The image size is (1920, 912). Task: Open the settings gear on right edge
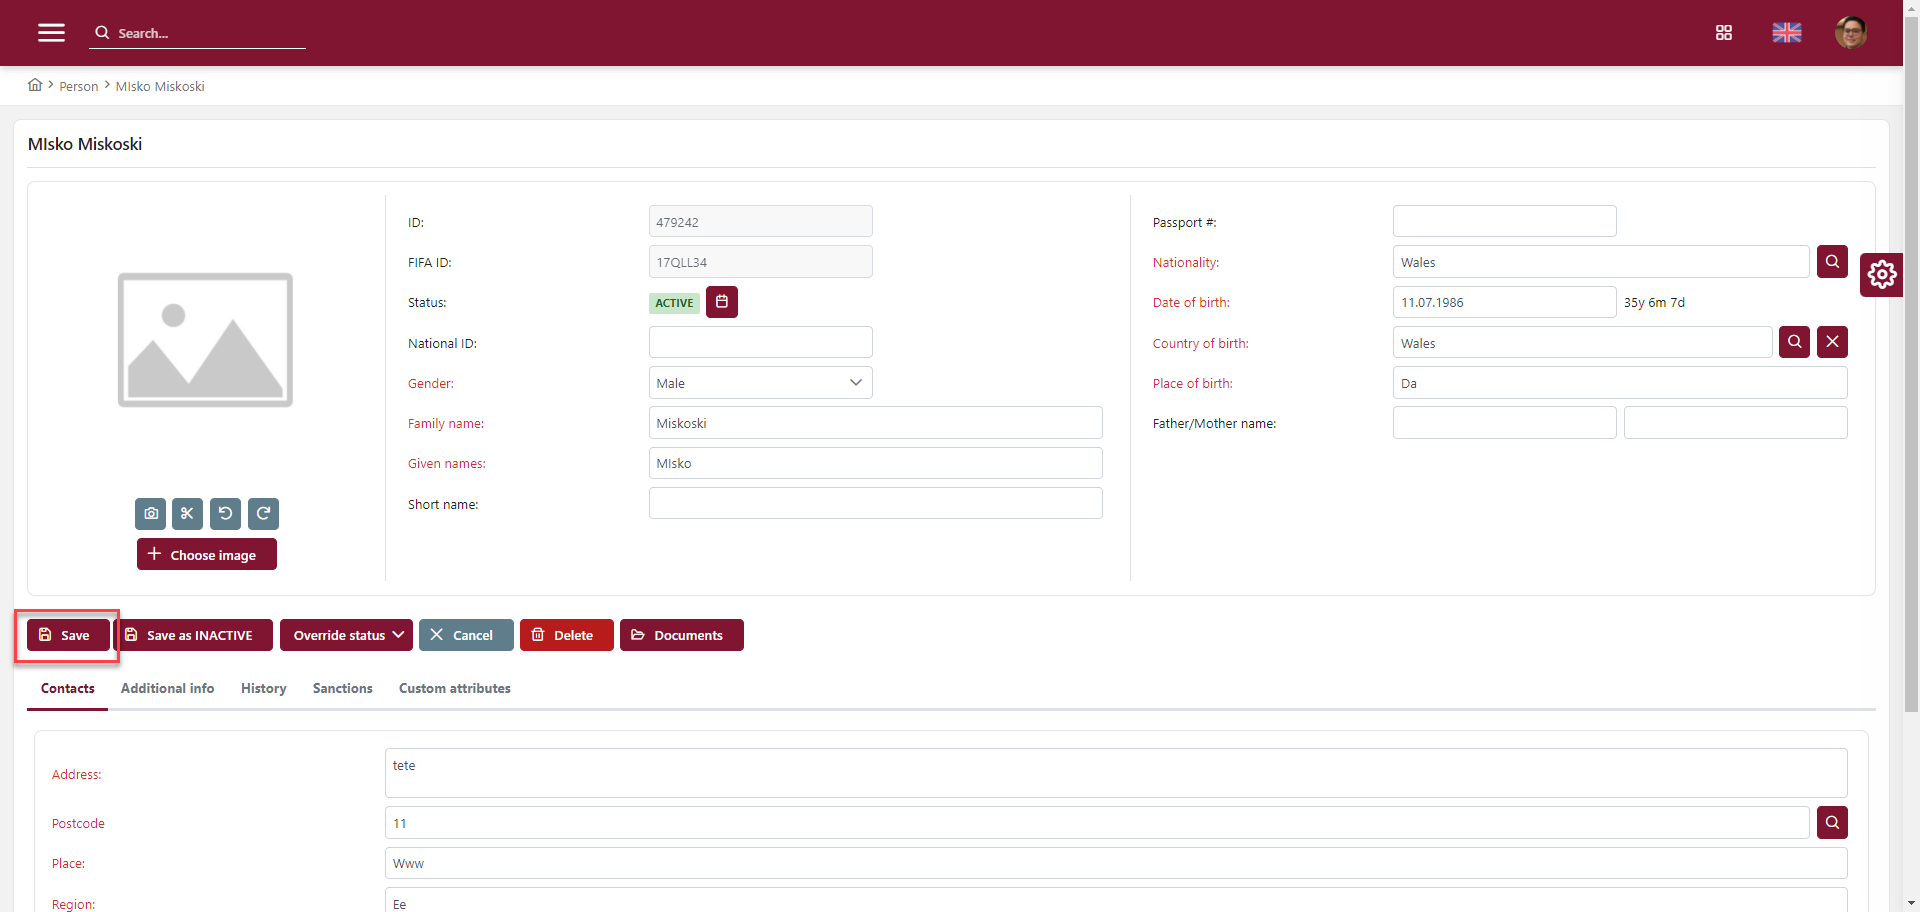click(x=1881, y=275)
